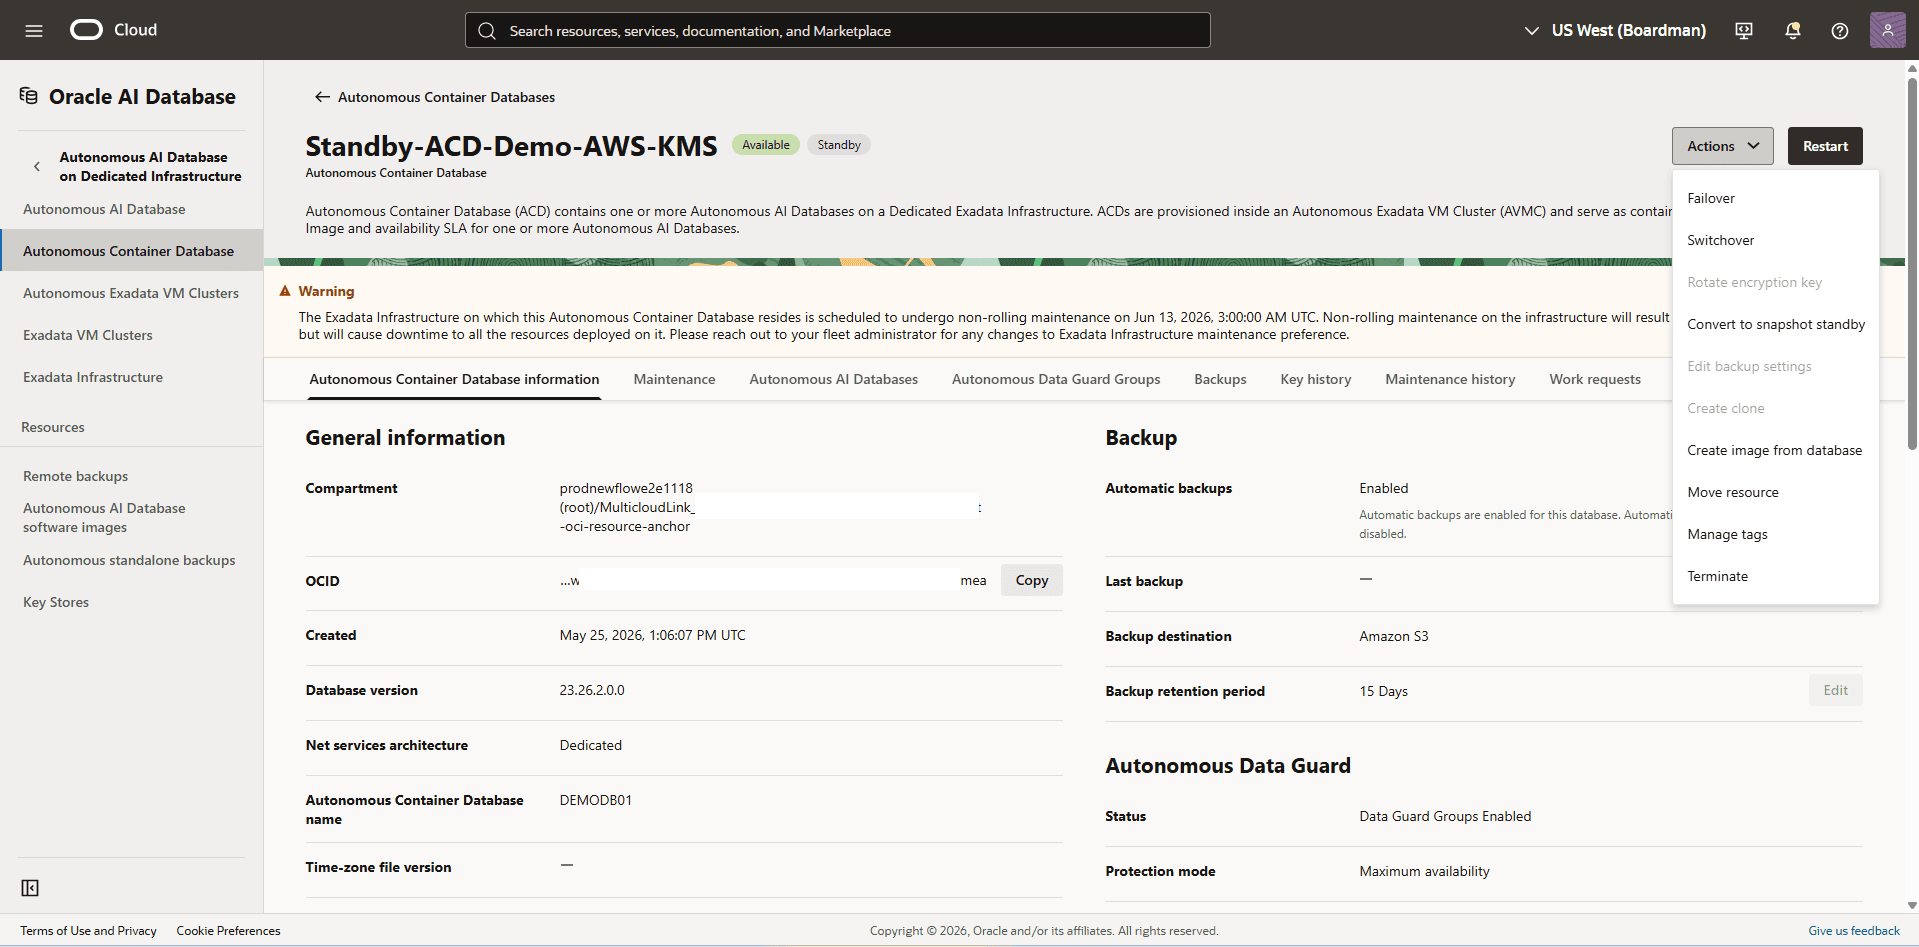Click the Standby role badge
1919x947 pixels.
(839, 145)
